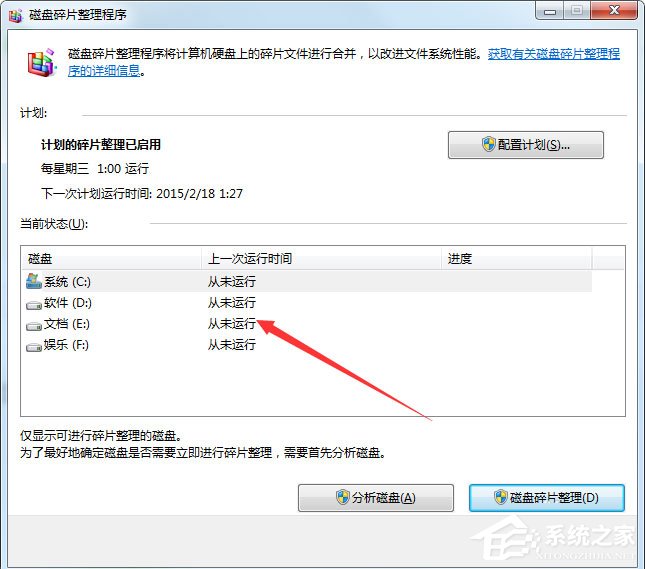The width and height of the screenshot is (645, 569).
Task: Minimize the defragmenter window
Action: coord(551,11)
